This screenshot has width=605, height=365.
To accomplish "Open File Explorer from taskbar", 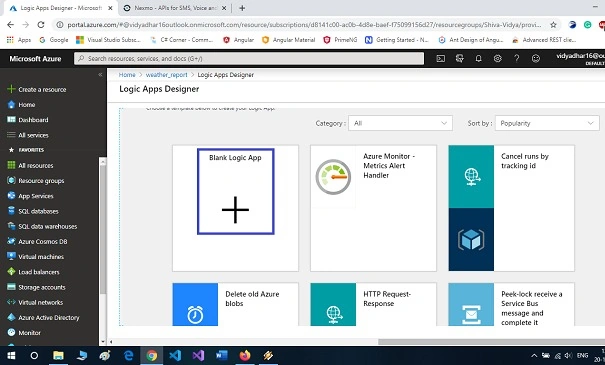I will (58, 355).
